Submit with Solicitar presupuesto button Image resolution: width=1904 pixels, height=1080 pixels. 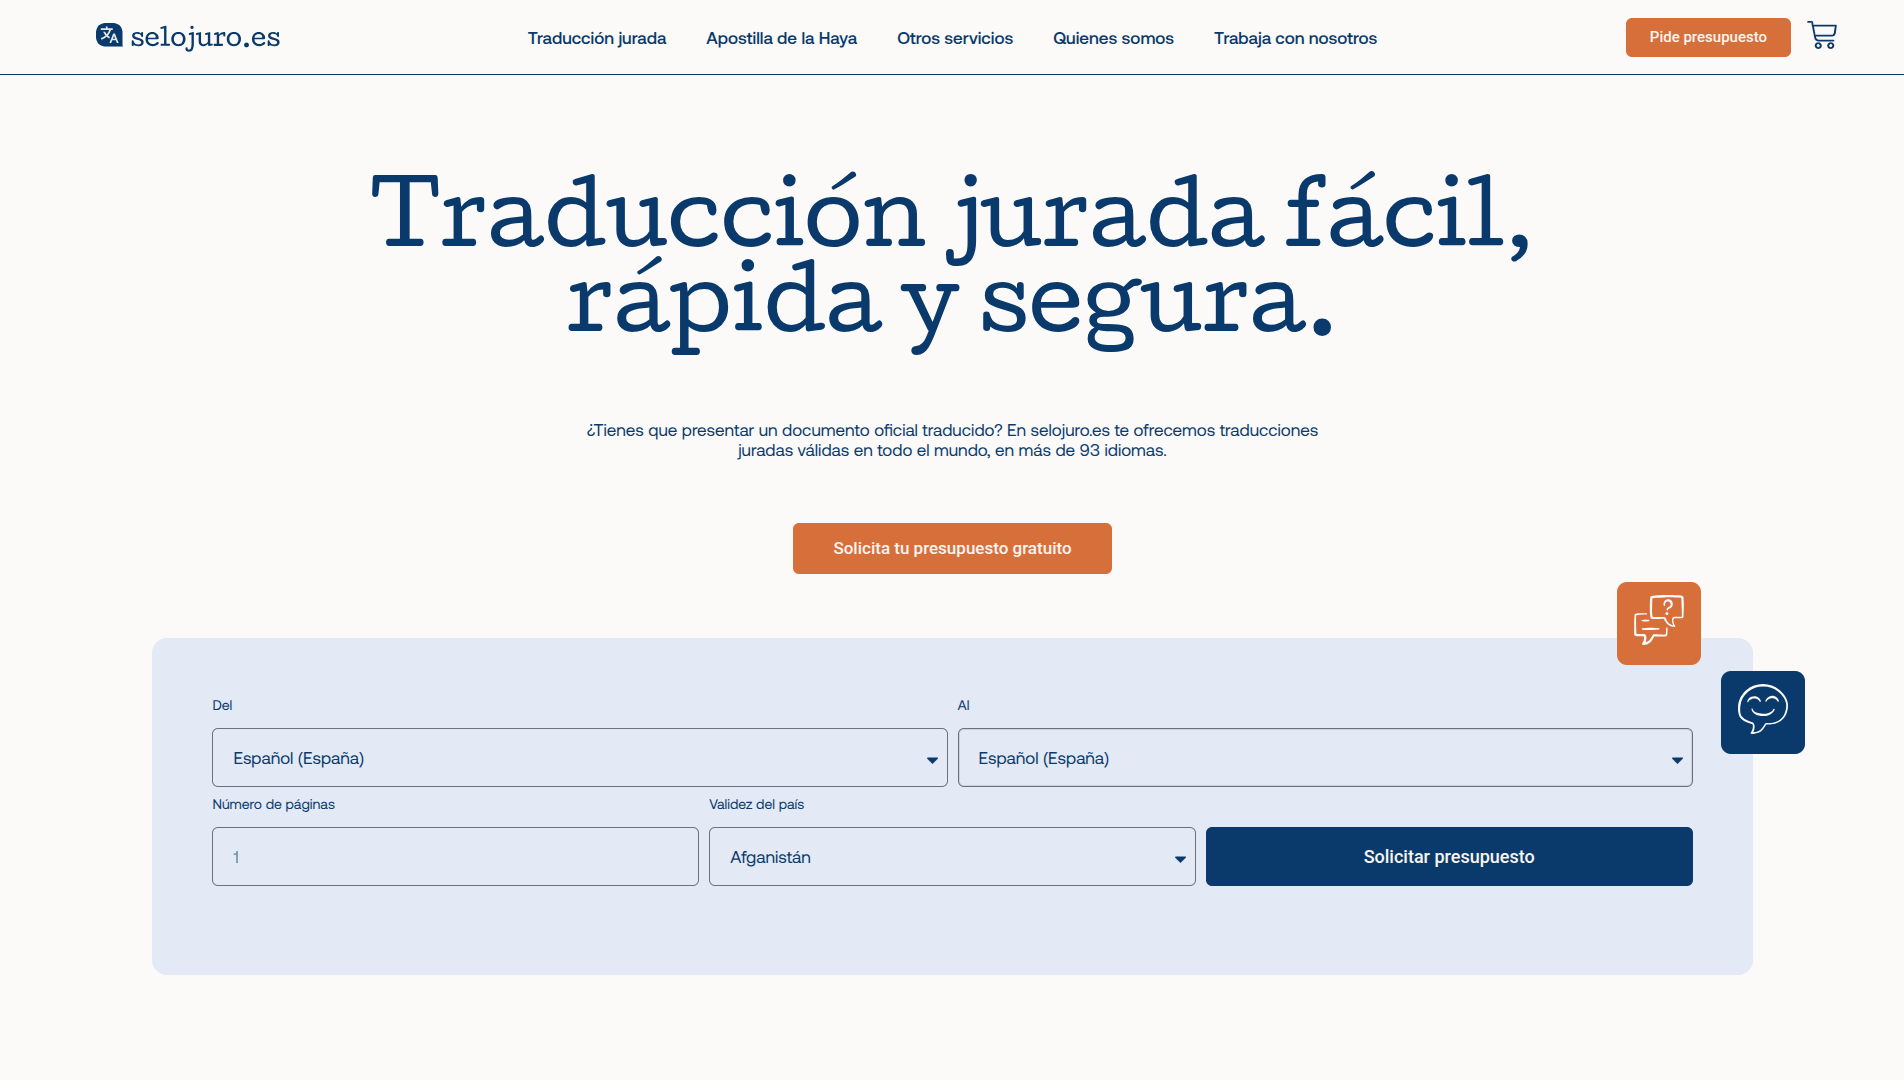(1449, 856)
